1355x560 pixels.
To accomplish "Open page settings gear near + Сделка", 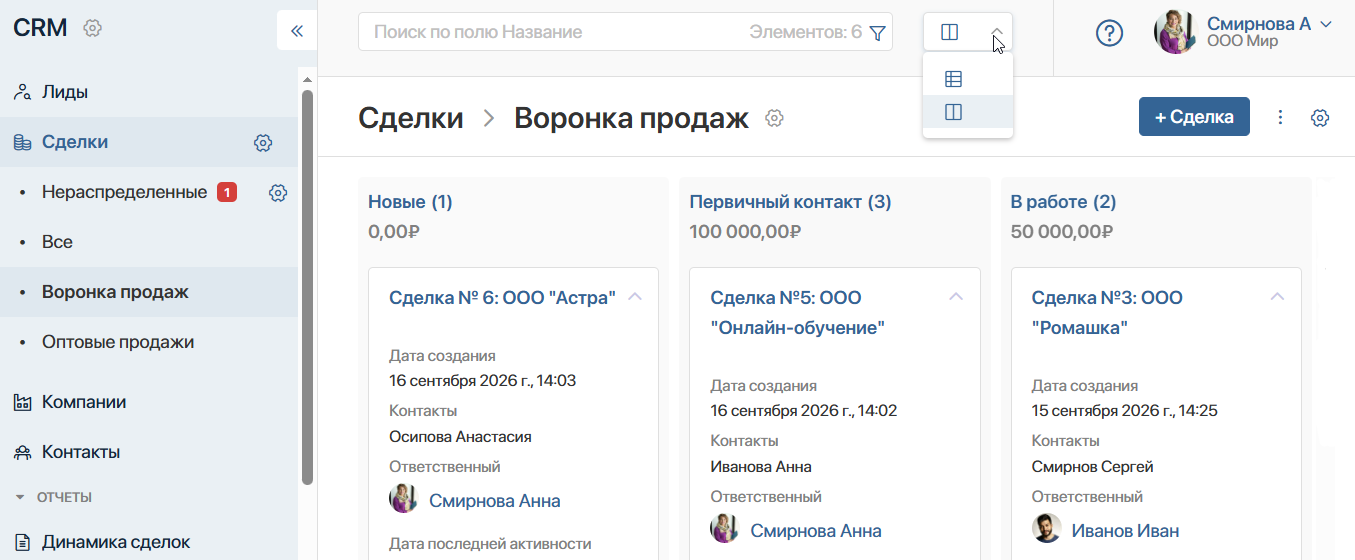I will [1320, 118].
